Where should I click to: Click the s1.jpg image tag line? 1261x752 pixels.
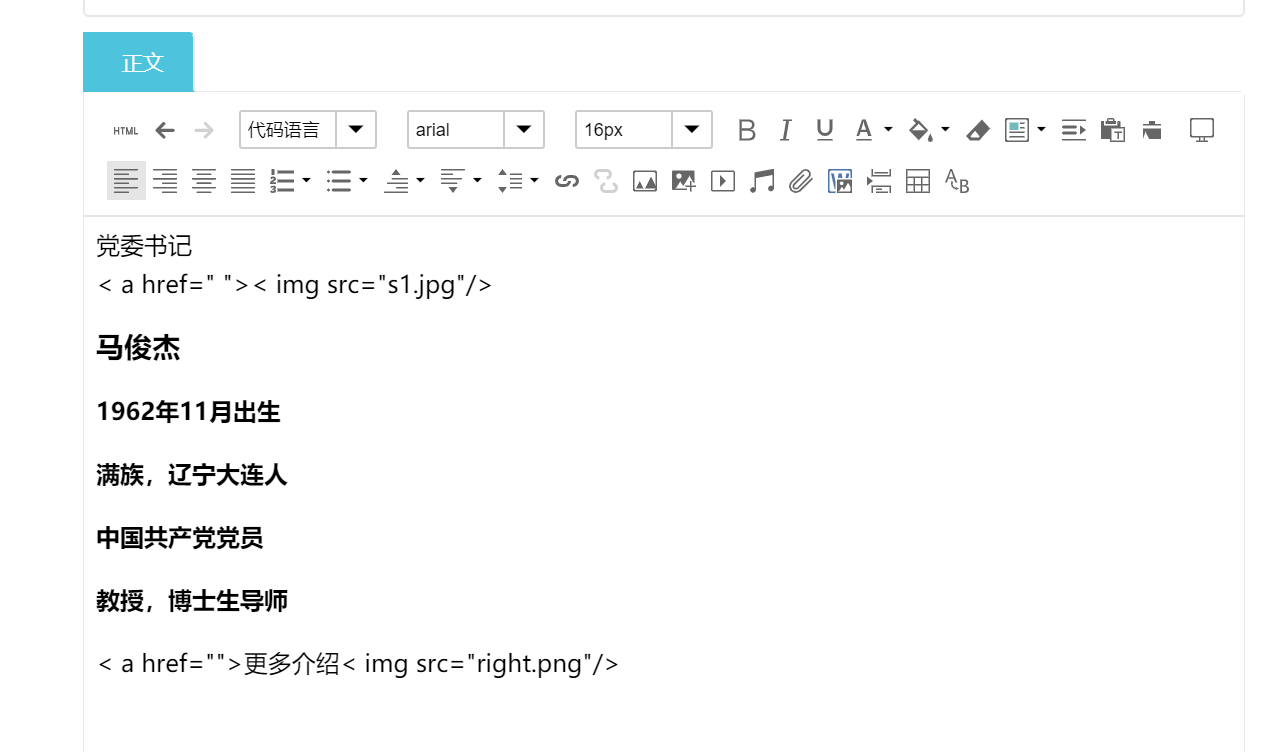coord(294,285)
